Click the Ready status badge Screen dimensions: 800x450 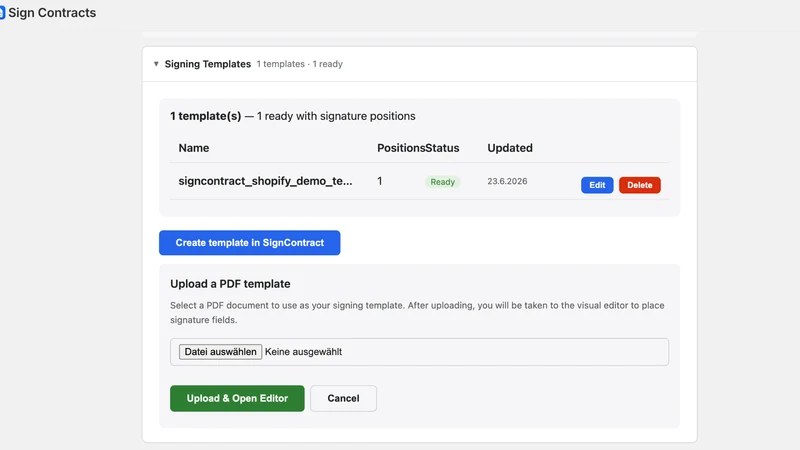tap(442, 182)
